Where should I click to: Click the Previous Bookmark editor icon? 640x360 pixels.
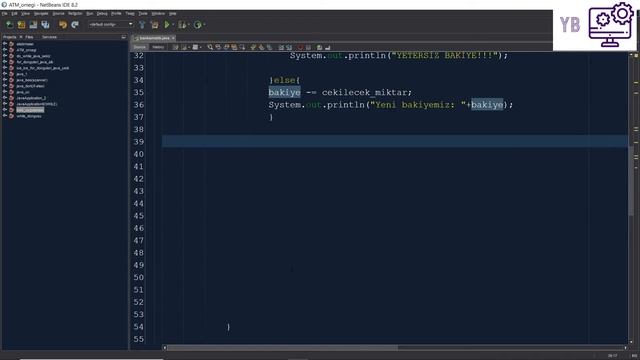(253, 47)
